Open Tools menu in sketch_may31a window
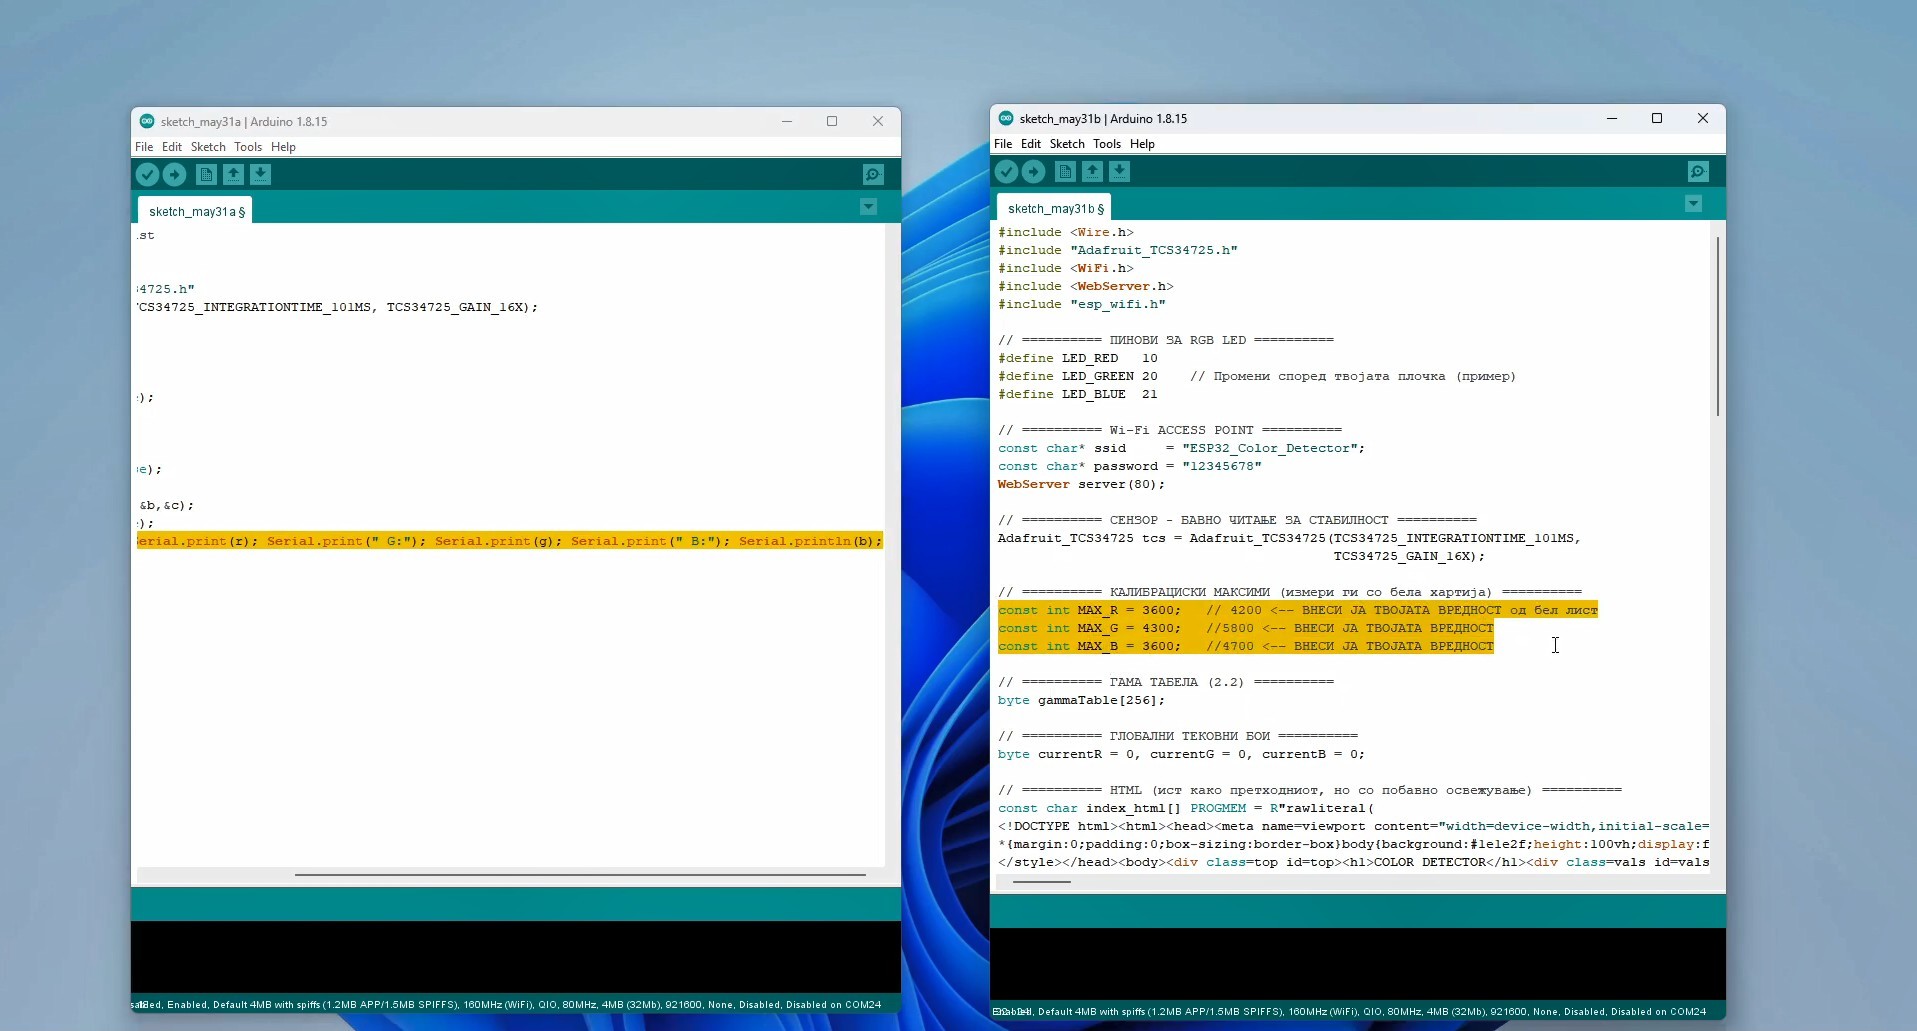 click(x=248, y=147)
